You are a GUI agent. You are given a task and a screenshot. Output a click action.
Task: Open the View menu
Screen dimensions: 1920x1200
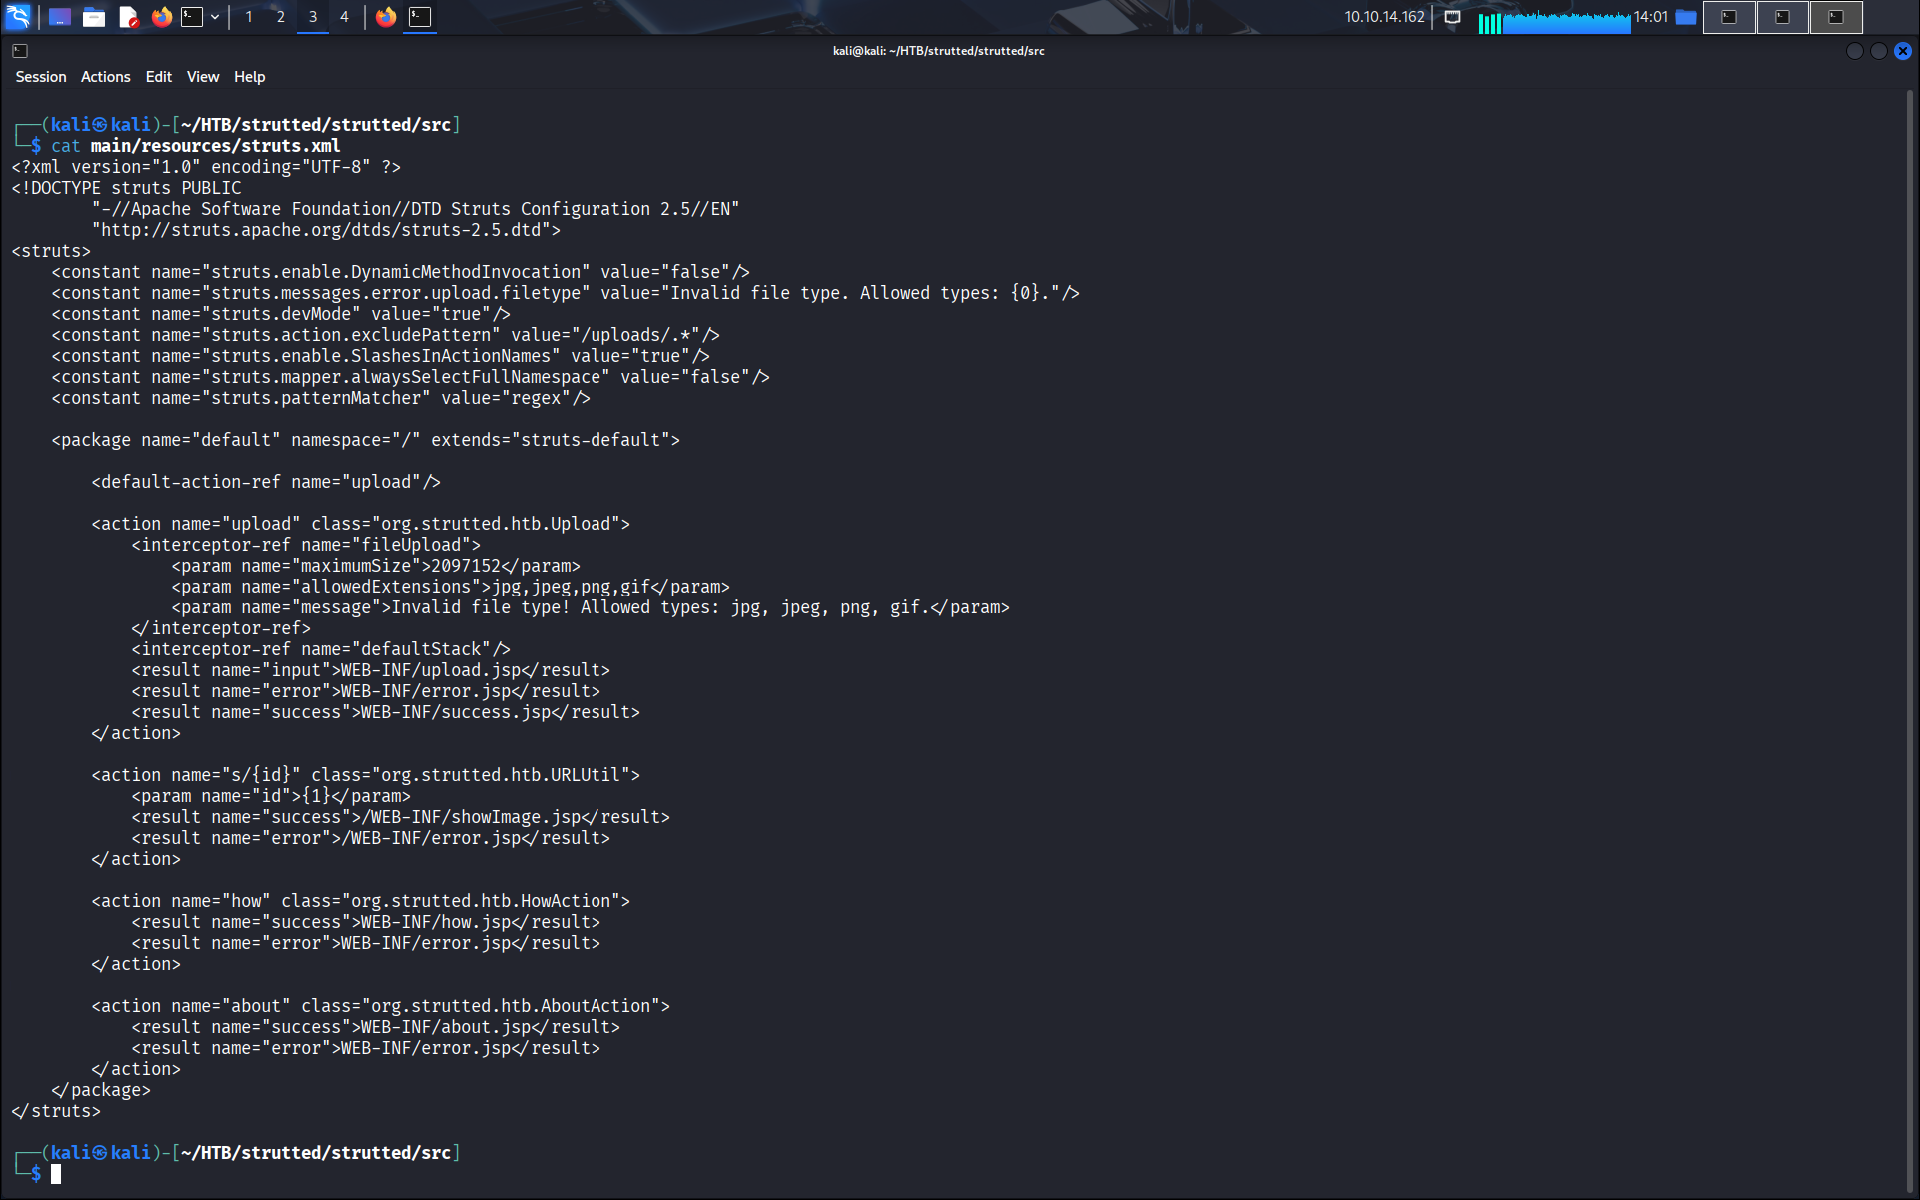click(202, 77)
